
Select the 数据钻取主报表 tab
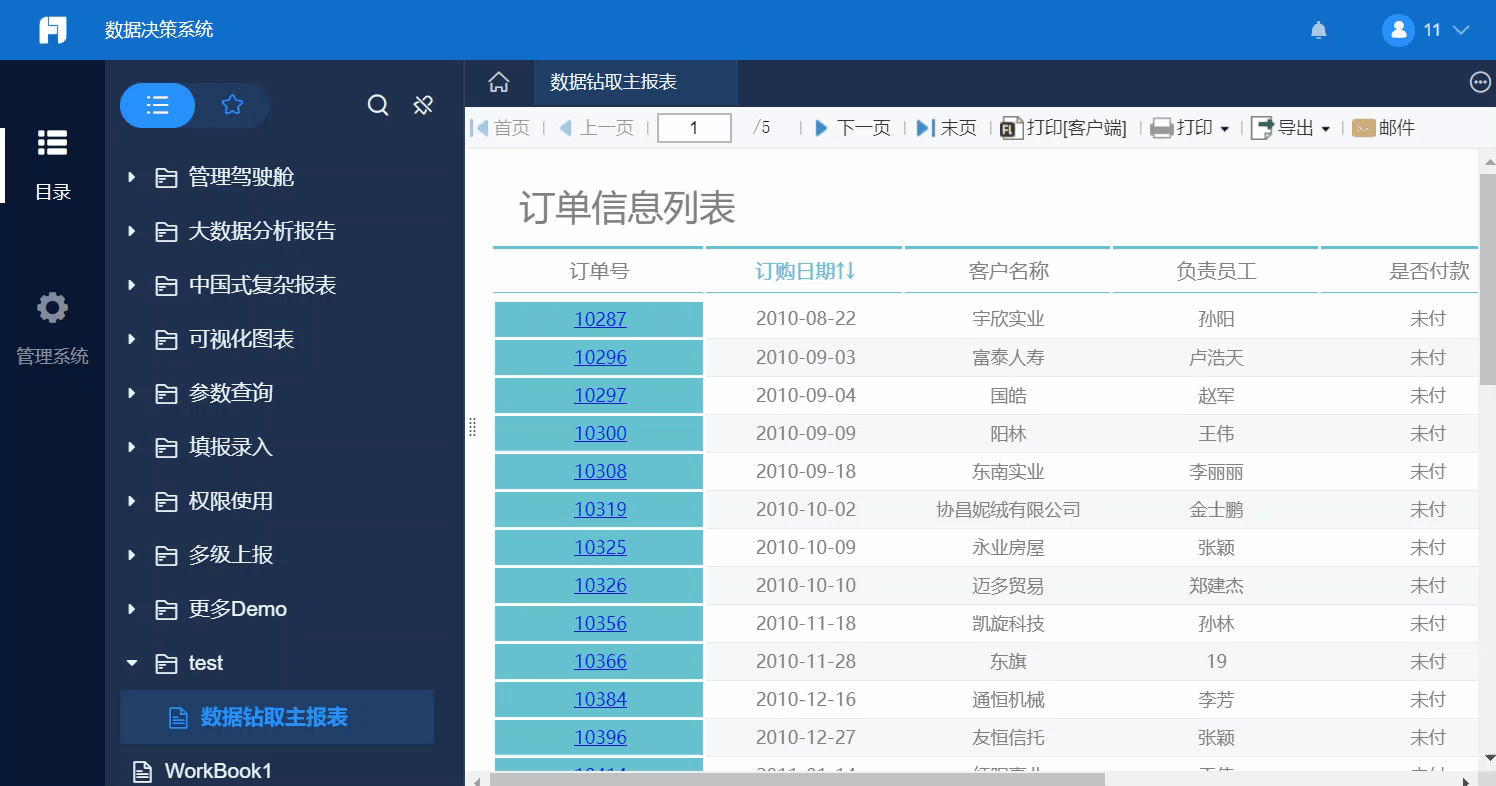point(614,82)
